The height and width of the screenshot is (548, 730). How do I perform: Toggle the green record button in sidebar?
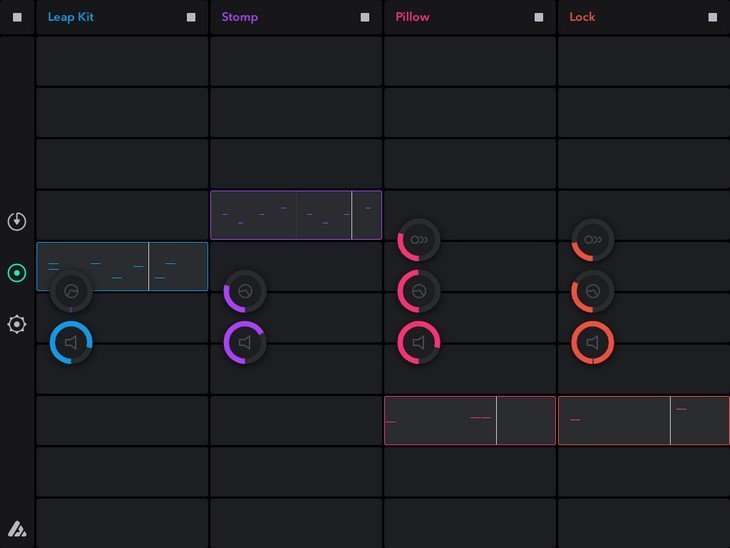(x=17, y=273)
